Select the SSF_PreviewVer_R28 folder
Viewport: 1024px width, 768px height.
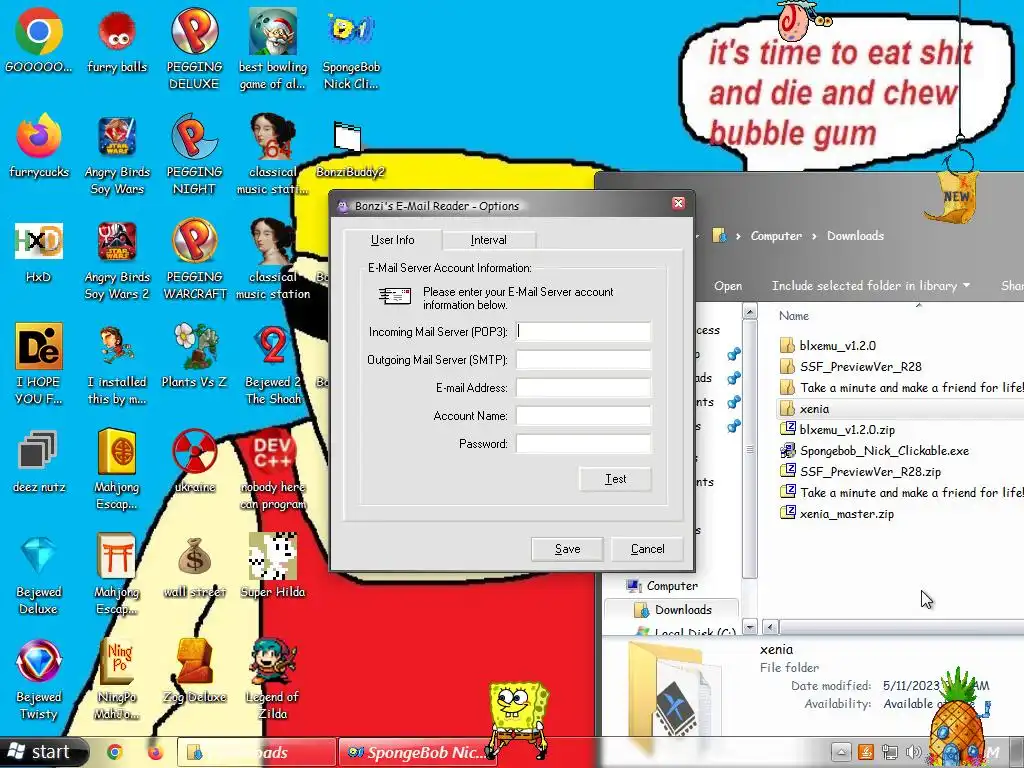point(851,366)
